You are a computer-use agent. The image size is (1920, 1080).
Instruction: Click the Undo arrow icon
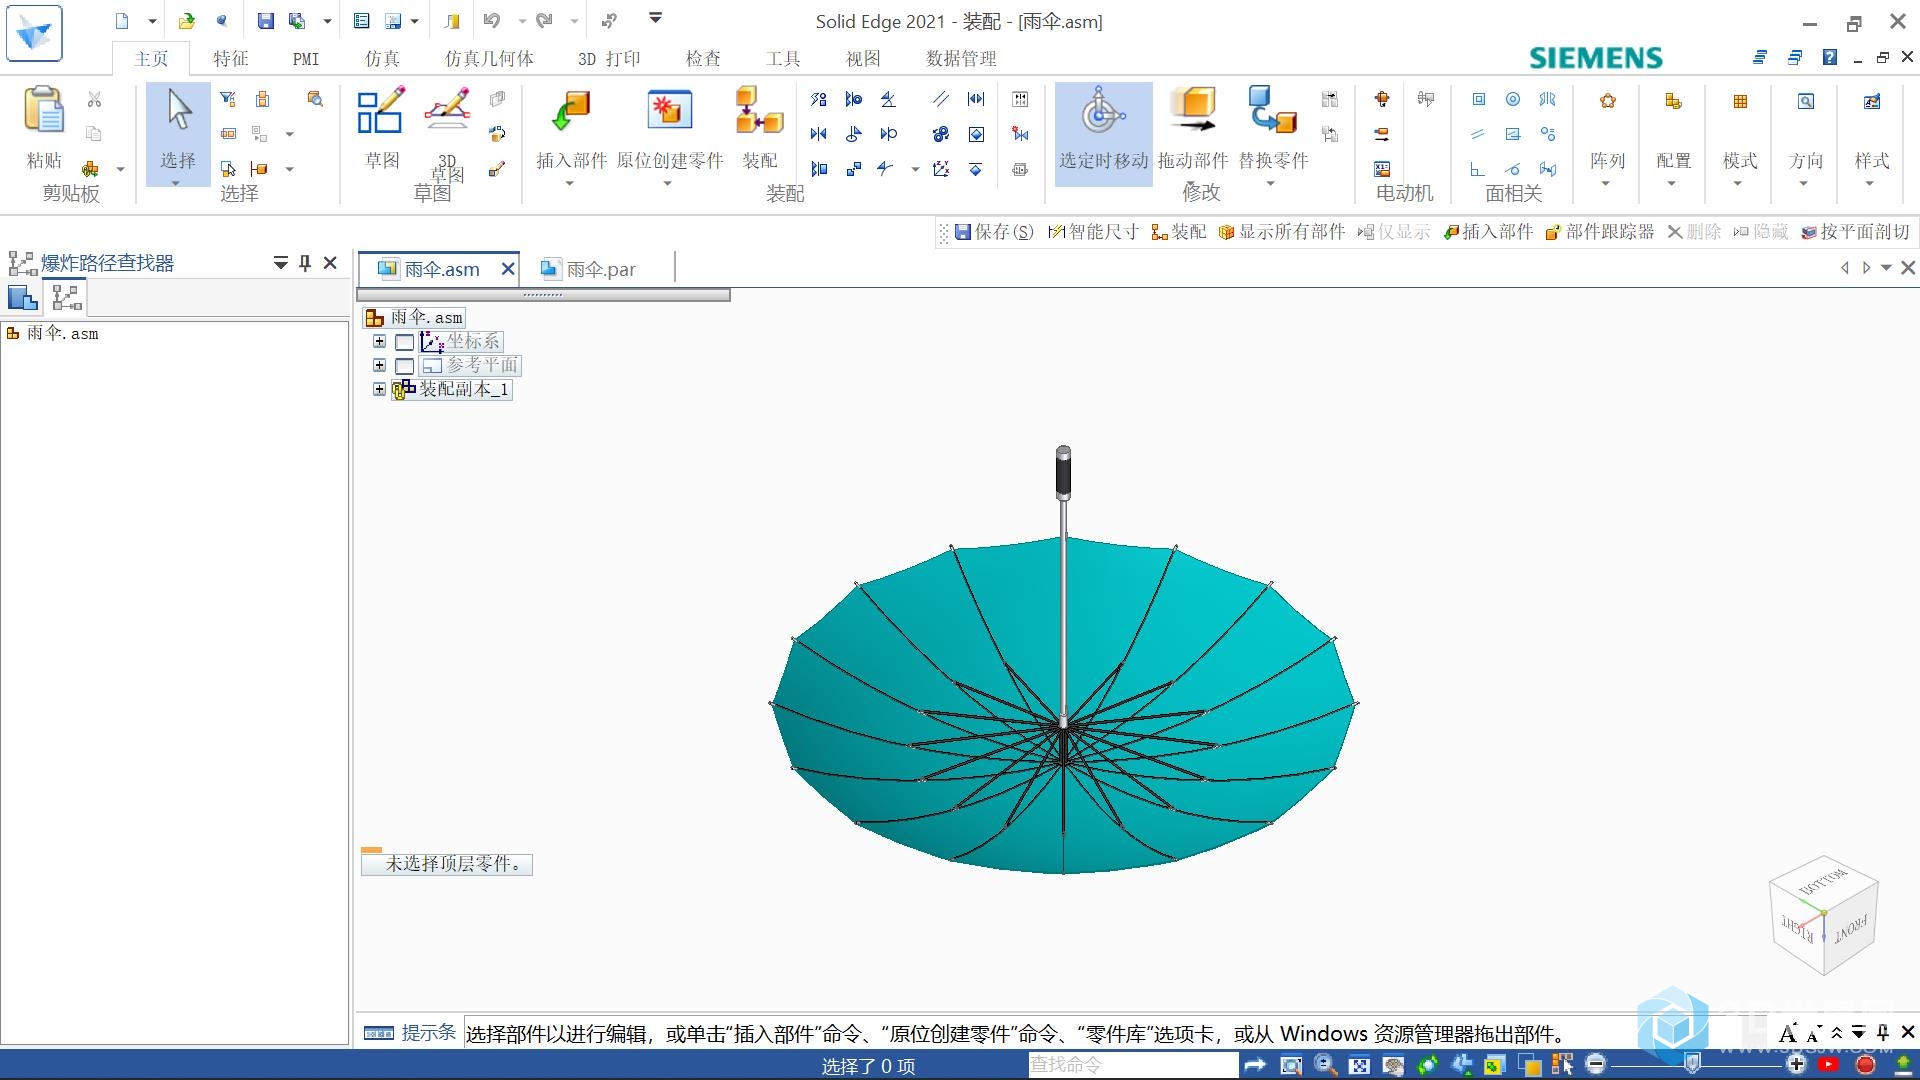(x=492, y=21)
